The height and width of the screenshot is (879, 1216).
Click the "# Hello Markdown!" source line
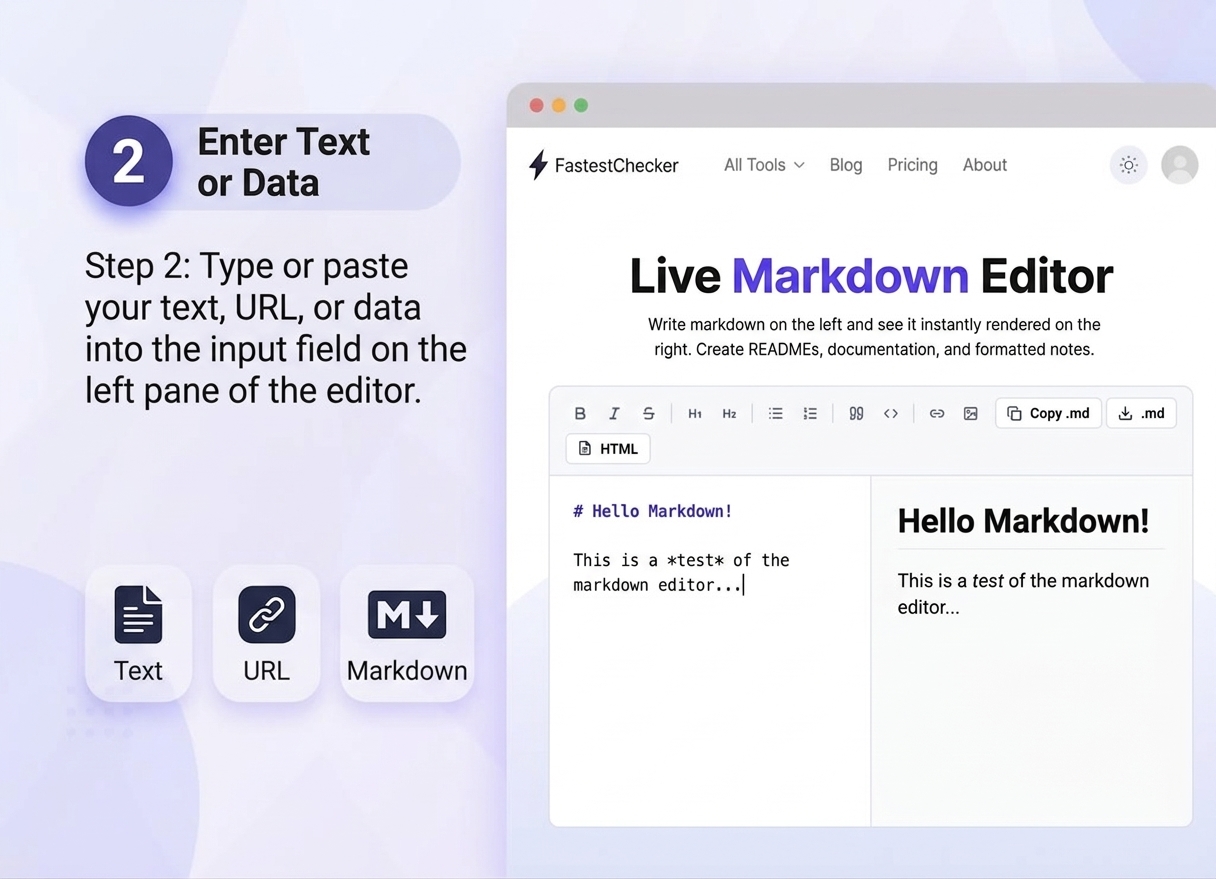click(652, 511)
